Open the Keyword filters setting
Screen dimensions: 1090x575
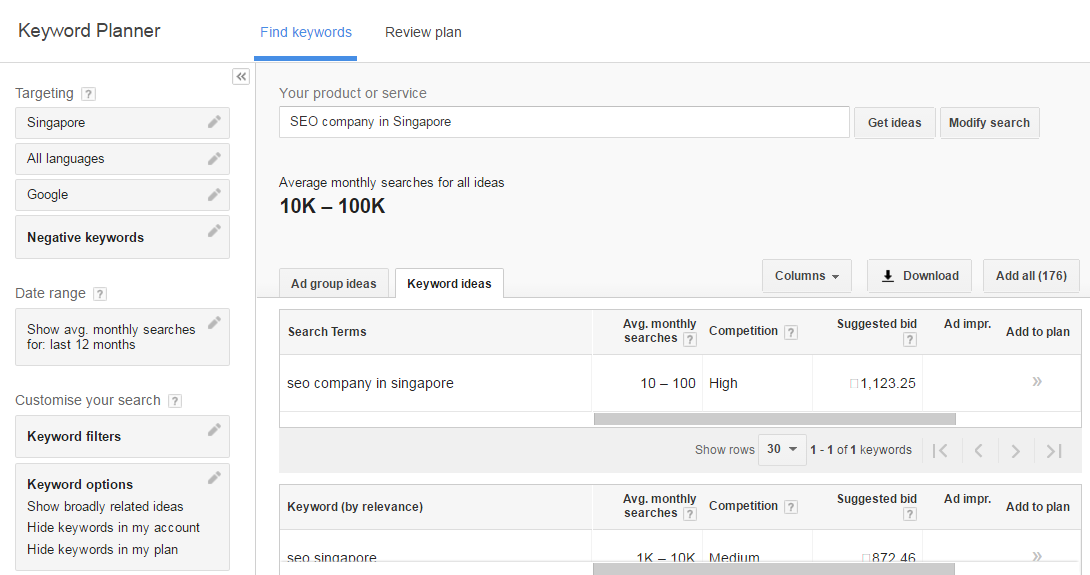coord(122,436)
